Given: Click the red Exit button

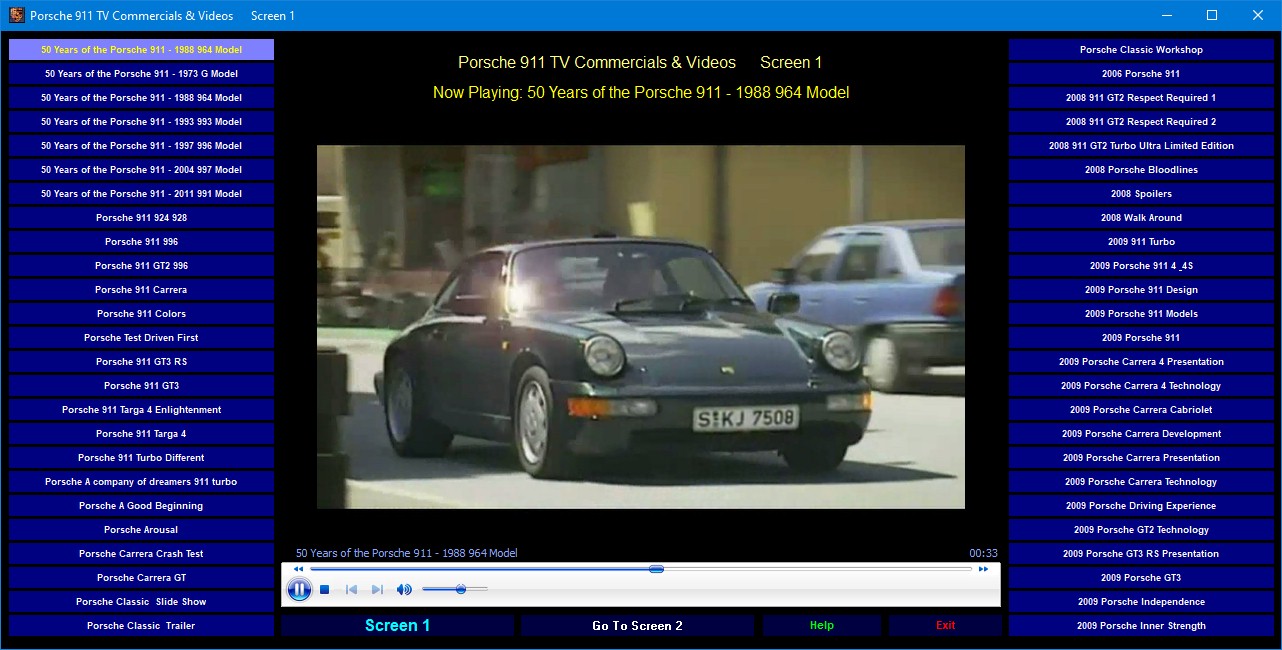Looking at the screenshot, I should (945, 625).
